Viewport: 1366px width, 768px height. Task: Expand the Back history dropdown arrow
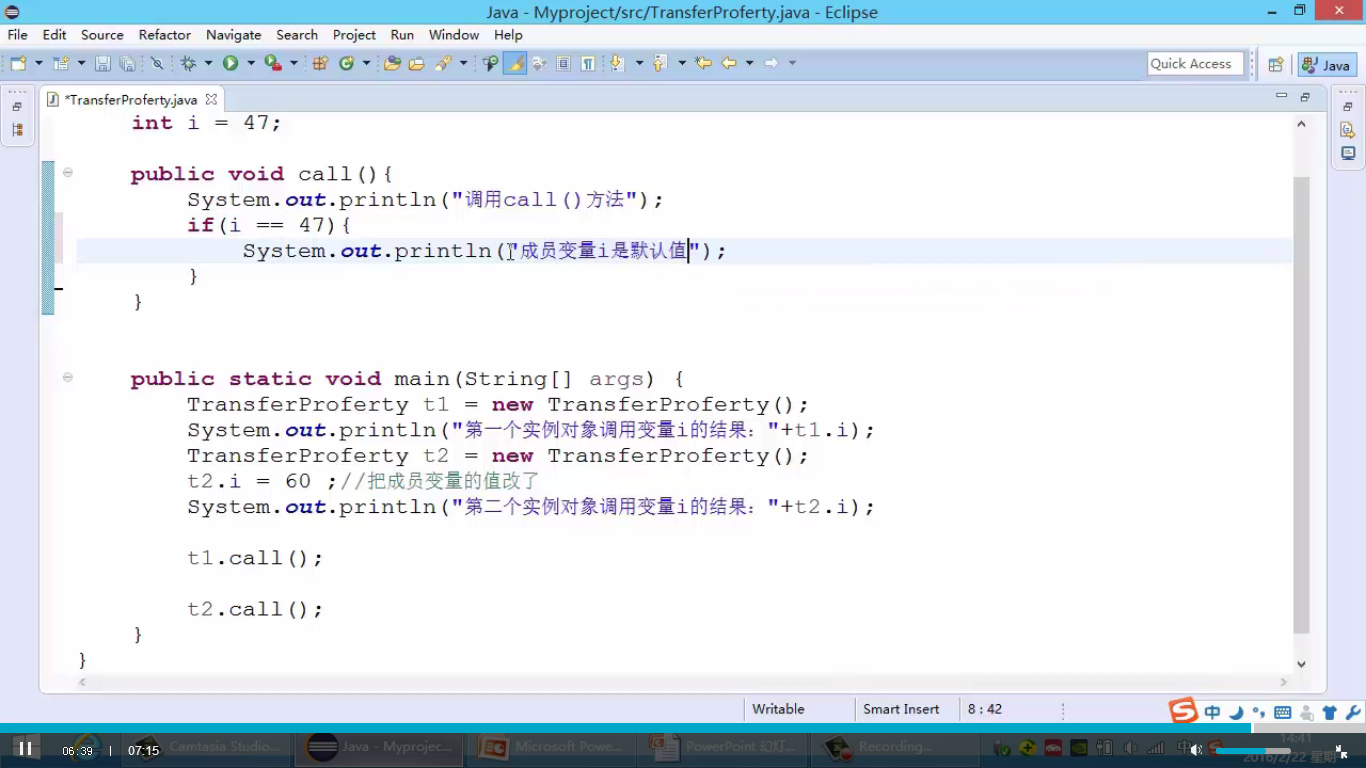749,63
